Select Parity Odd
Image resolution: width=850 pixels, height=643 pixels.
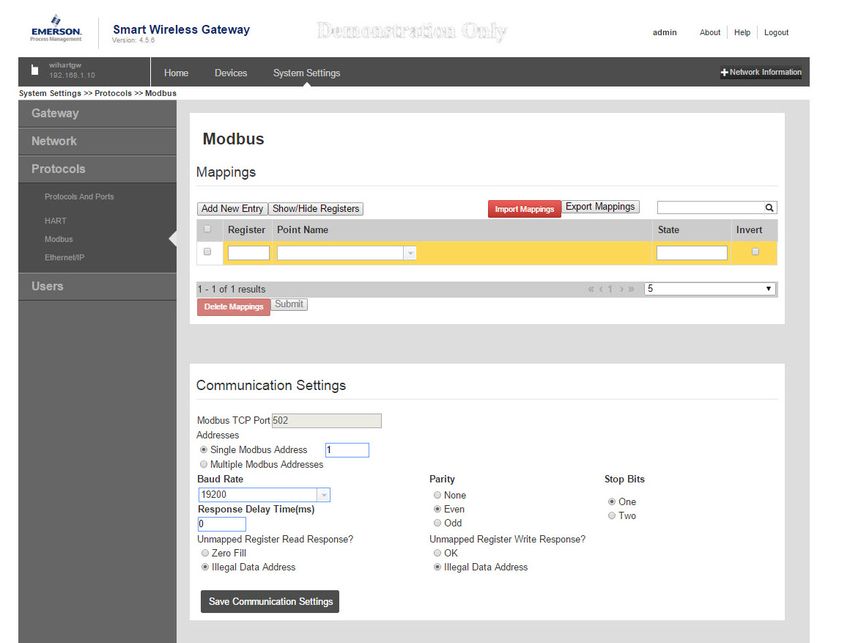tap(437, 523)
